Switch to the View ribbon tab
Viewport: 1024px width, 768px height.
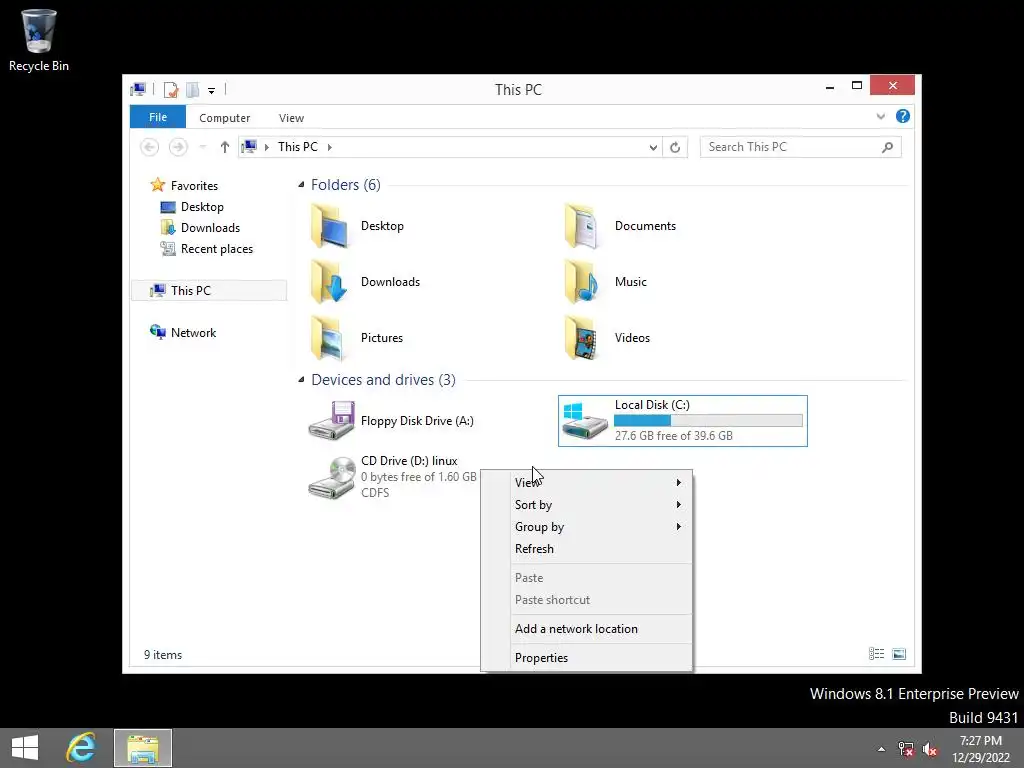(291, 118)
